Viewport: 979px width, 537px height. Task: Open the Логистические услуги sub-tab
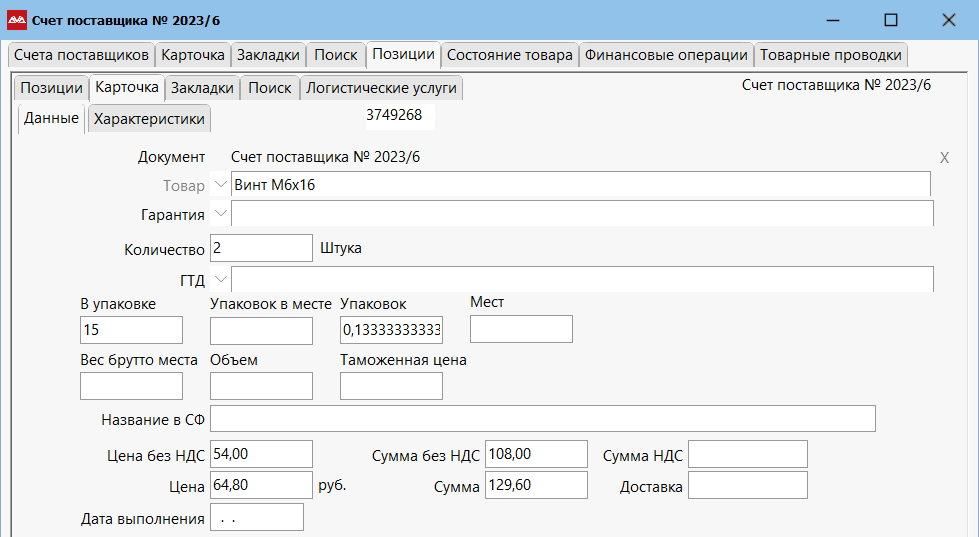click(x=381, y=88)
